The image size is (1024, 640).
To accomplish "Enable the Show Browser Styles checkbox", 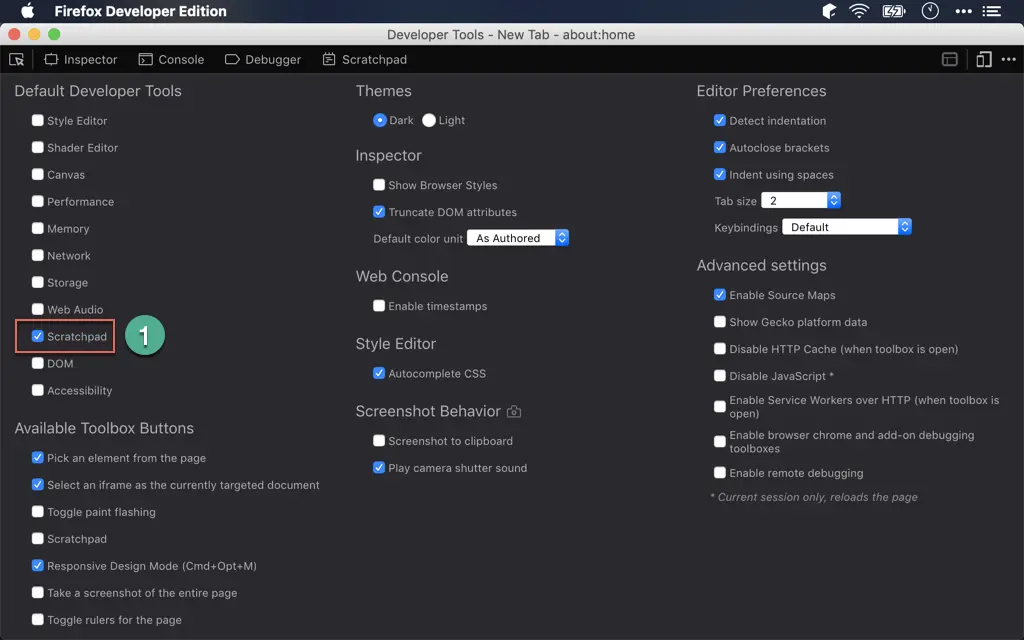I will (x=379, y=185).
